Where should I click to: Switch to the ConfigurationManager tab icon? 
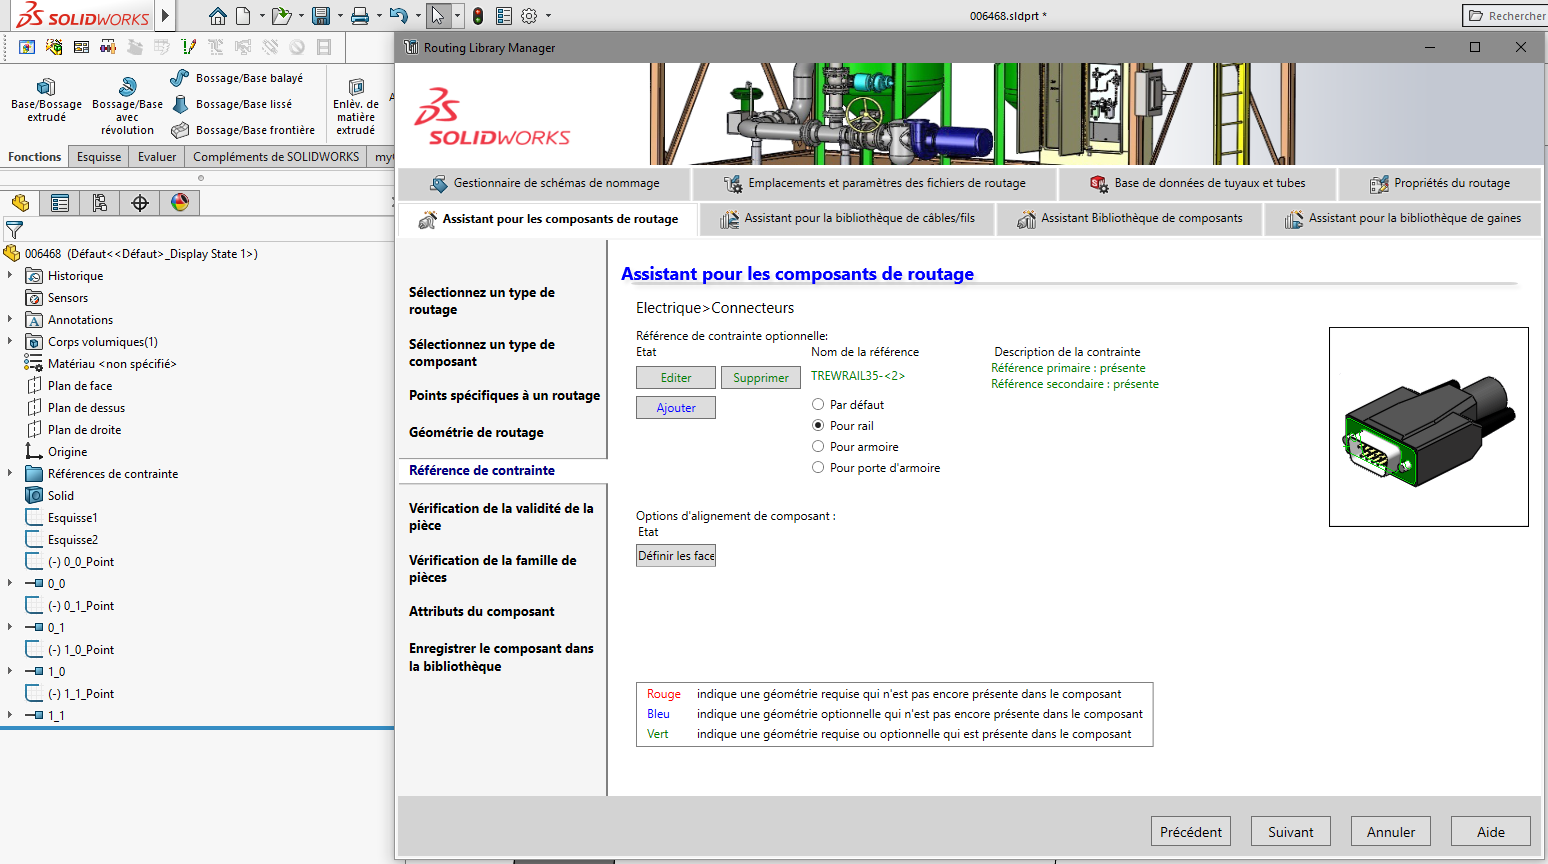[100, 203]
